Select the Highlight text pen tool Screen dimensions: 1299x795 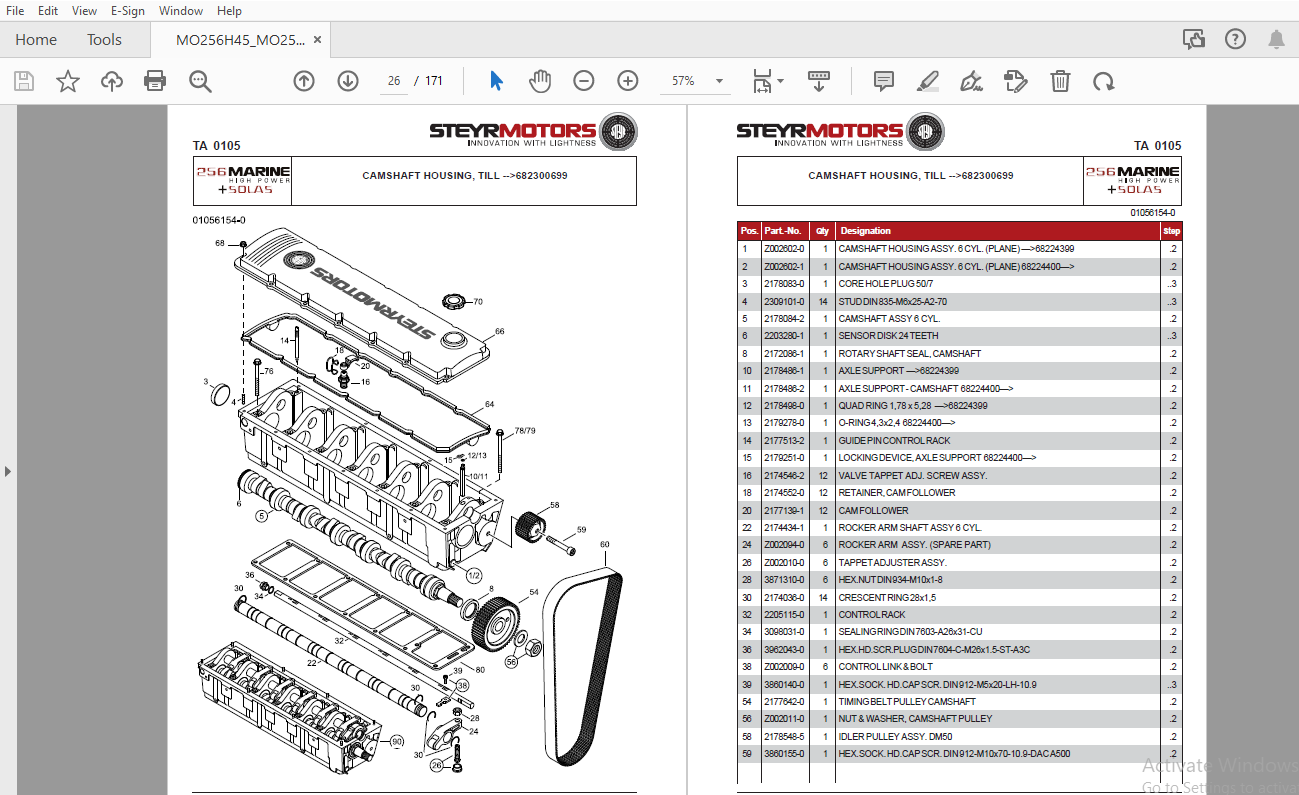pos(928,81)
